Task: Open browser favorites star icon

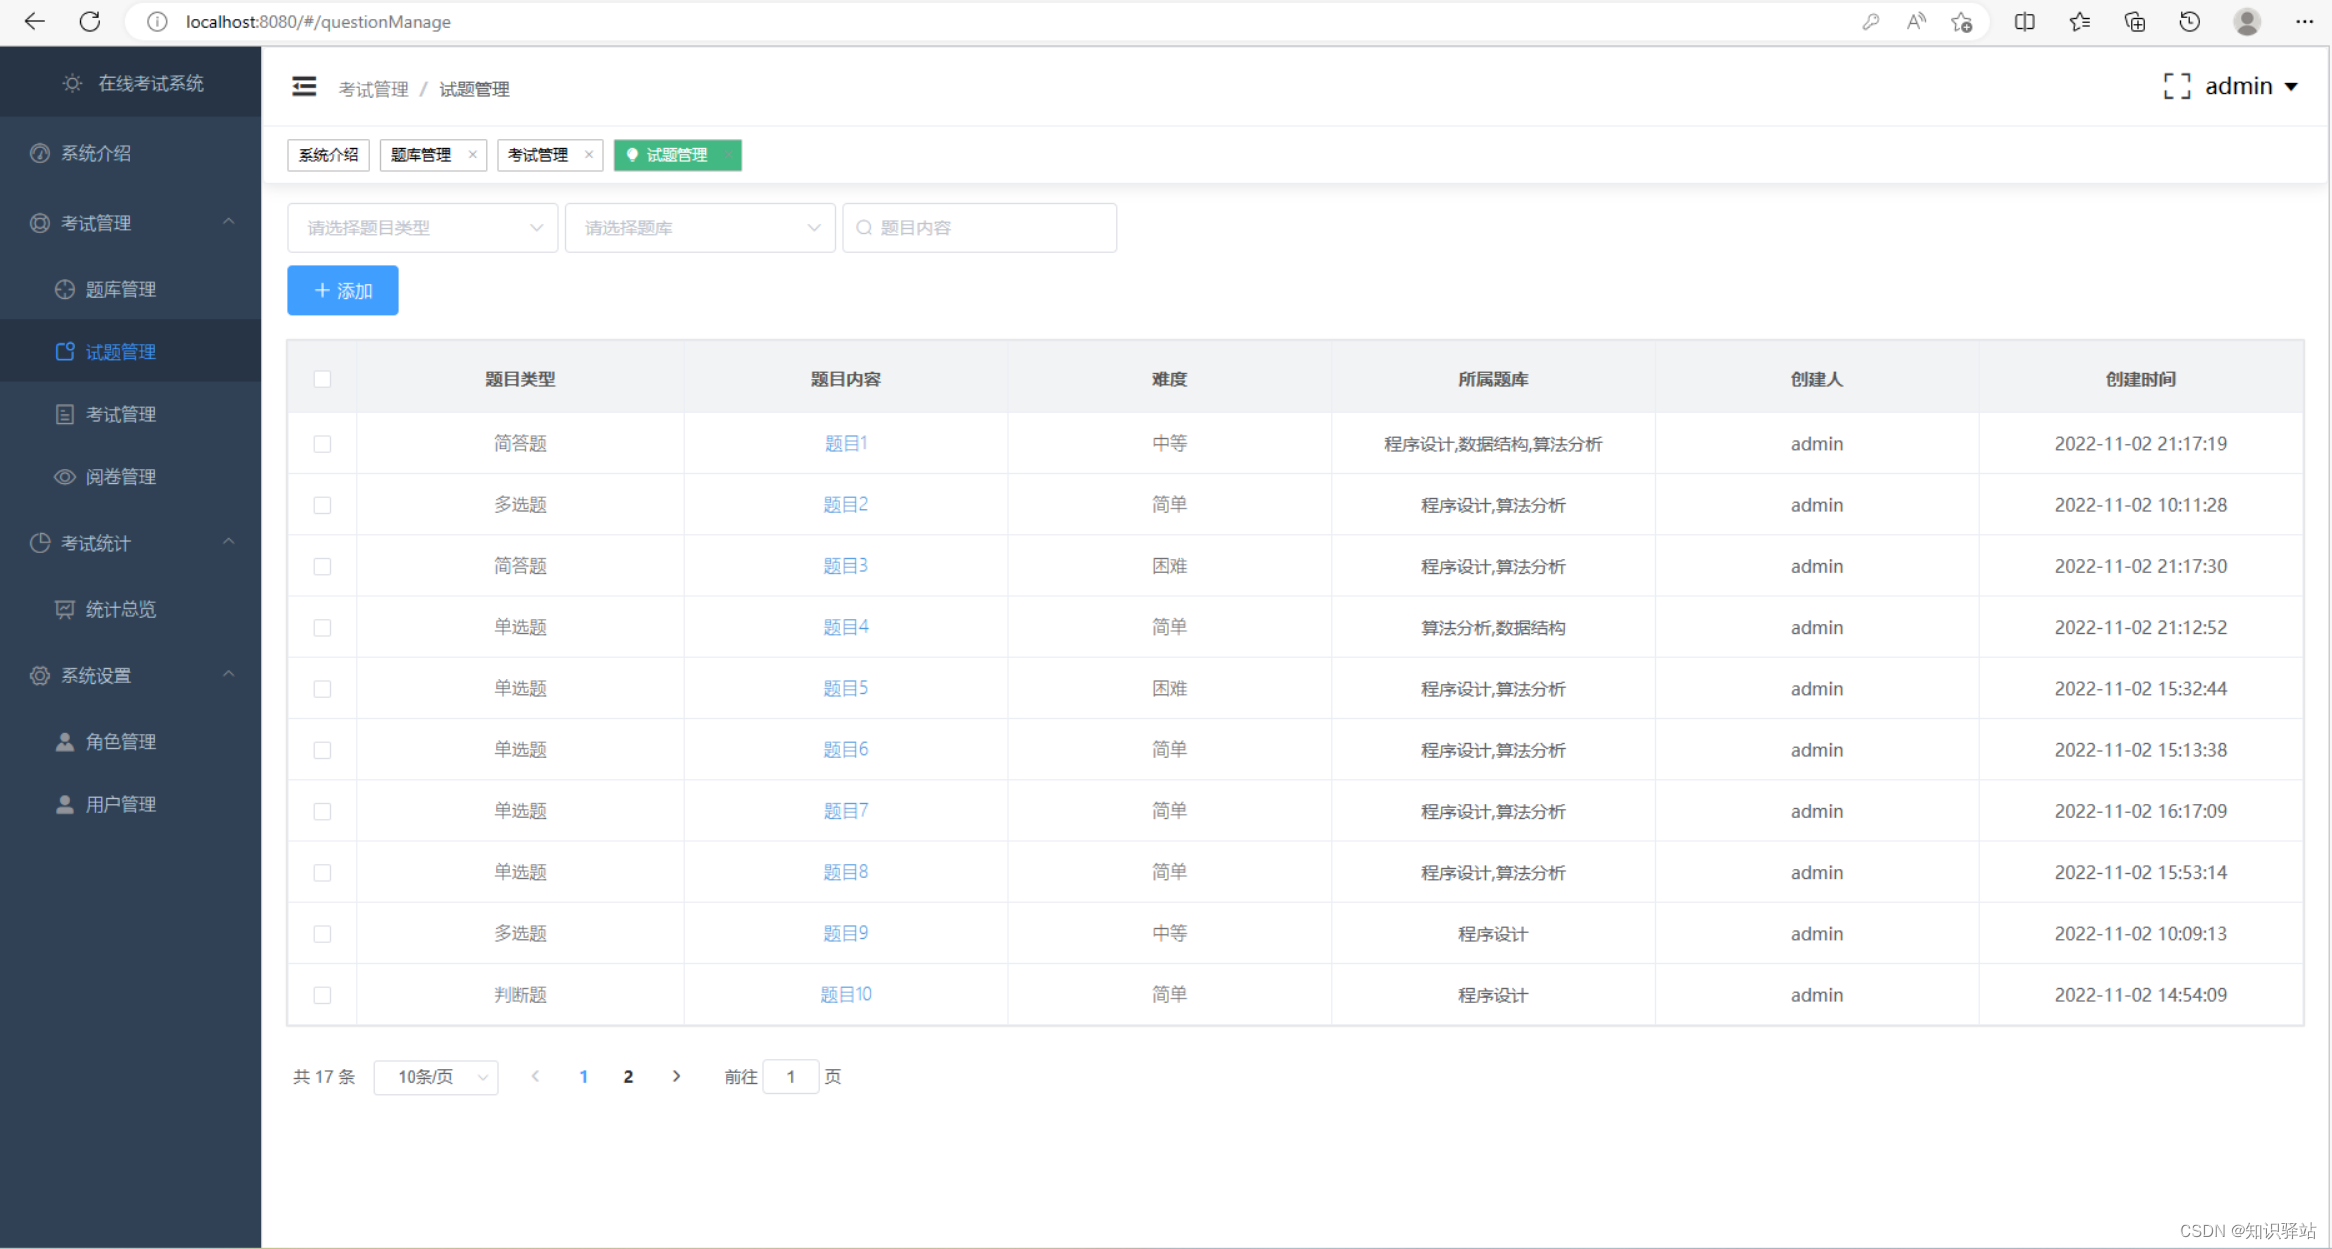Action: click(x=2079, y=21)
